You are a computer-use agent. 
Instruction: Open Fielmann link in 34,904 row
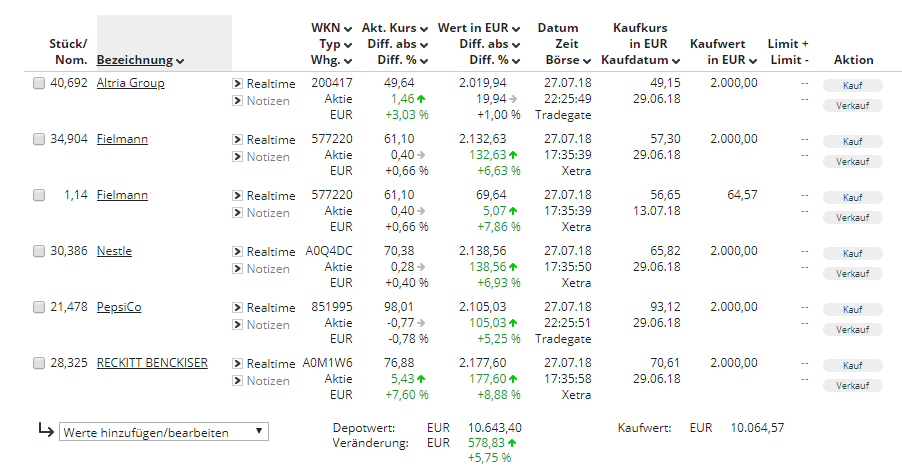(x=122, y=139)
